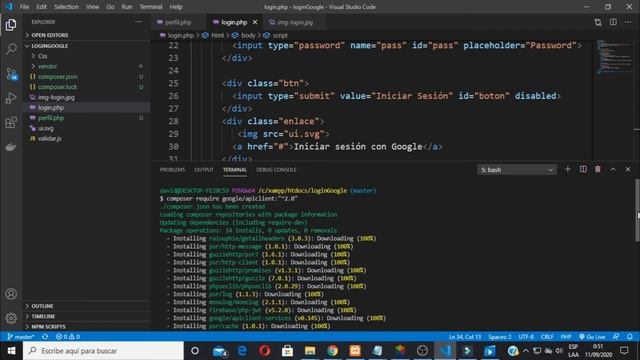Image resolution: width=640 pixels, height=360 pixels.
Task: Expand the vendor folder
Action: tap(47, 66)
